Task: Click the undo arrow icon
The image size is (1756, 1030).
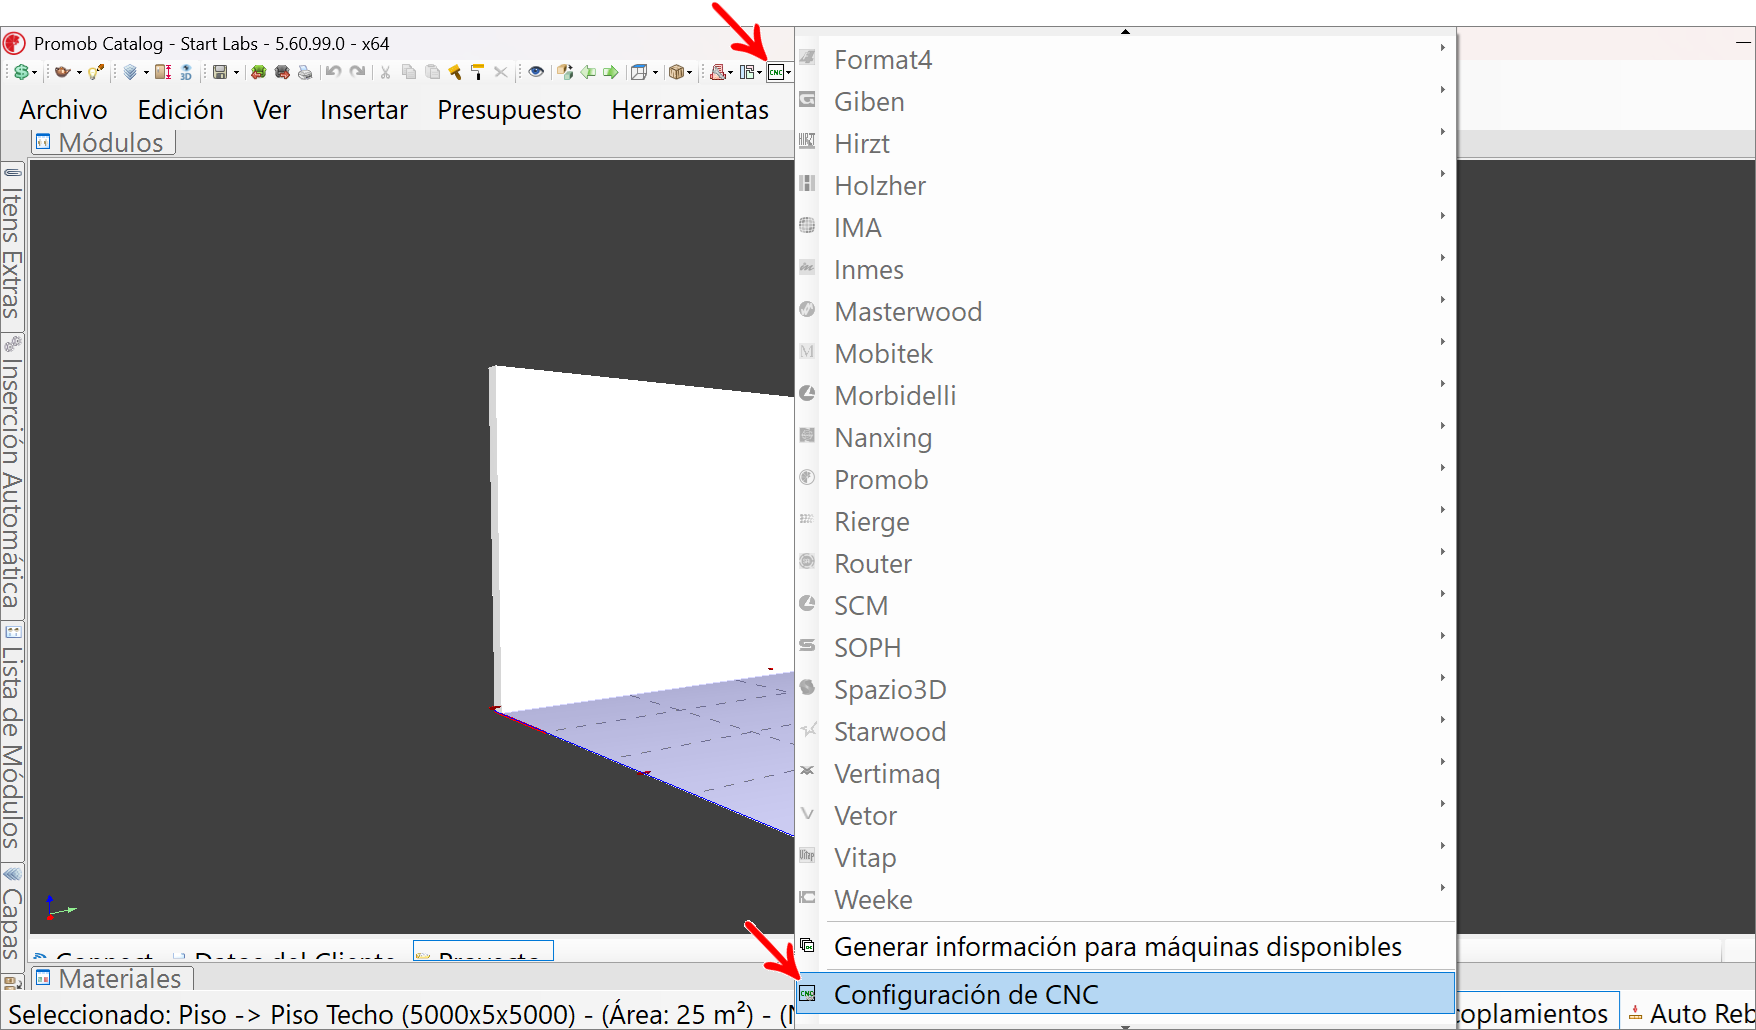Action: point(333,72)
